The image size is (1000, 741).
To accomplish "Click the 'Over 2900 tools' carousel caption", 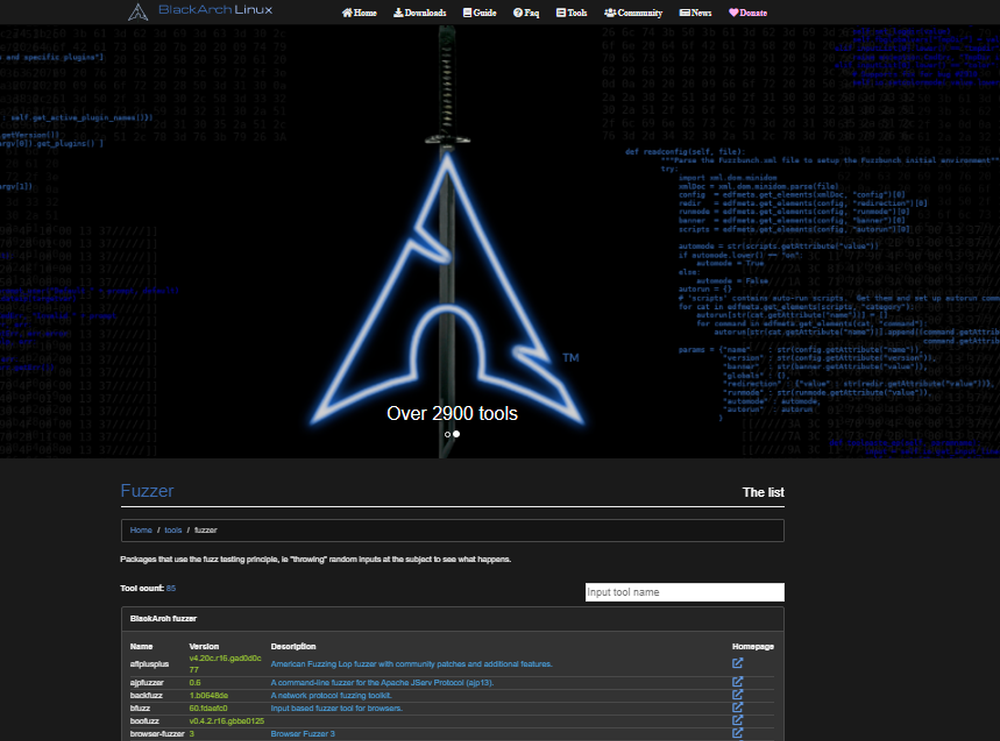I will pyautogui.click(x=452, y=413).
